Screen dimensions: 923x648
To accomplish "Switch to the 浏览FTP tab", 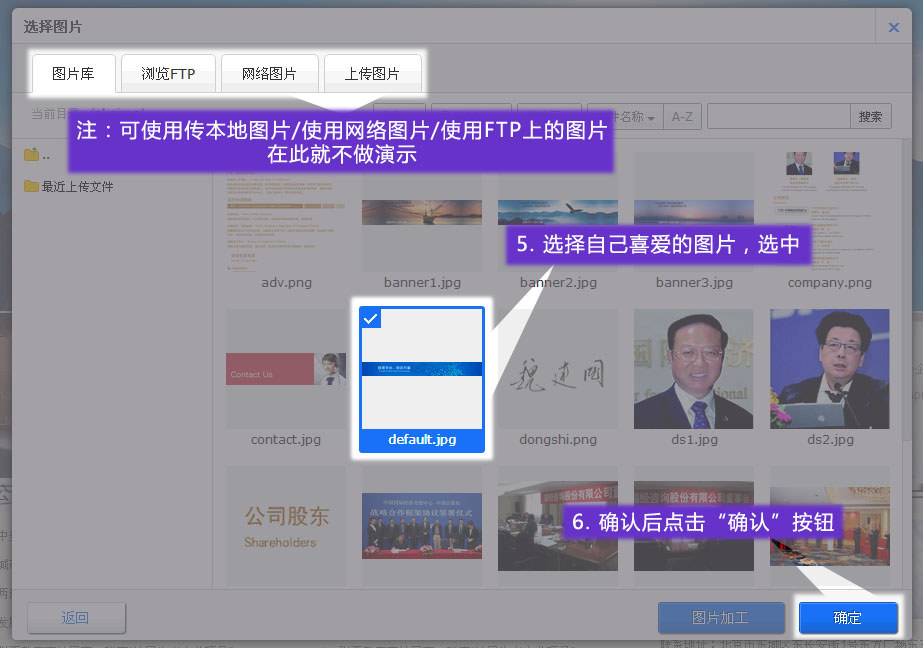I will click(x=168, y=74).
